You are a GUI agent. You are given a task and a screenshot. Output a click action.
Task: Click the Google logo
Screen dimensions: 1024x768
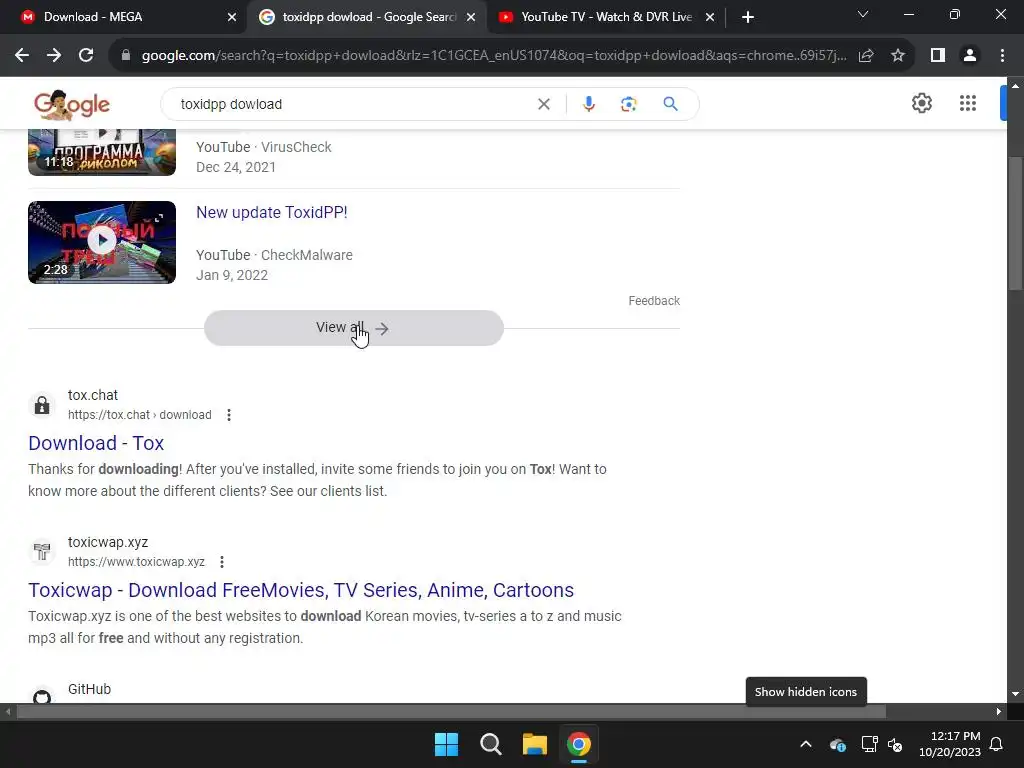click(x=72, y=104)
